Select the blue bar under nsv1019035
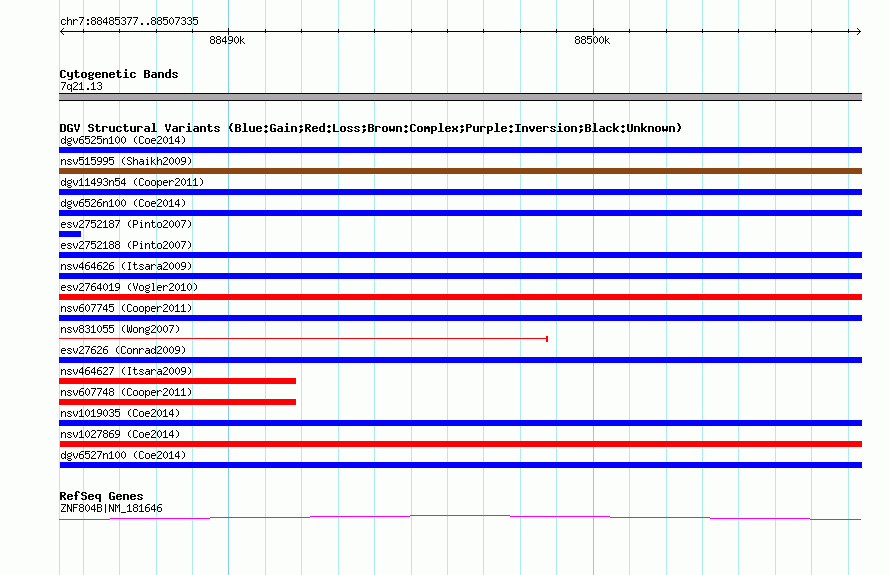890x575 pixels. click(x=460, y=423)
